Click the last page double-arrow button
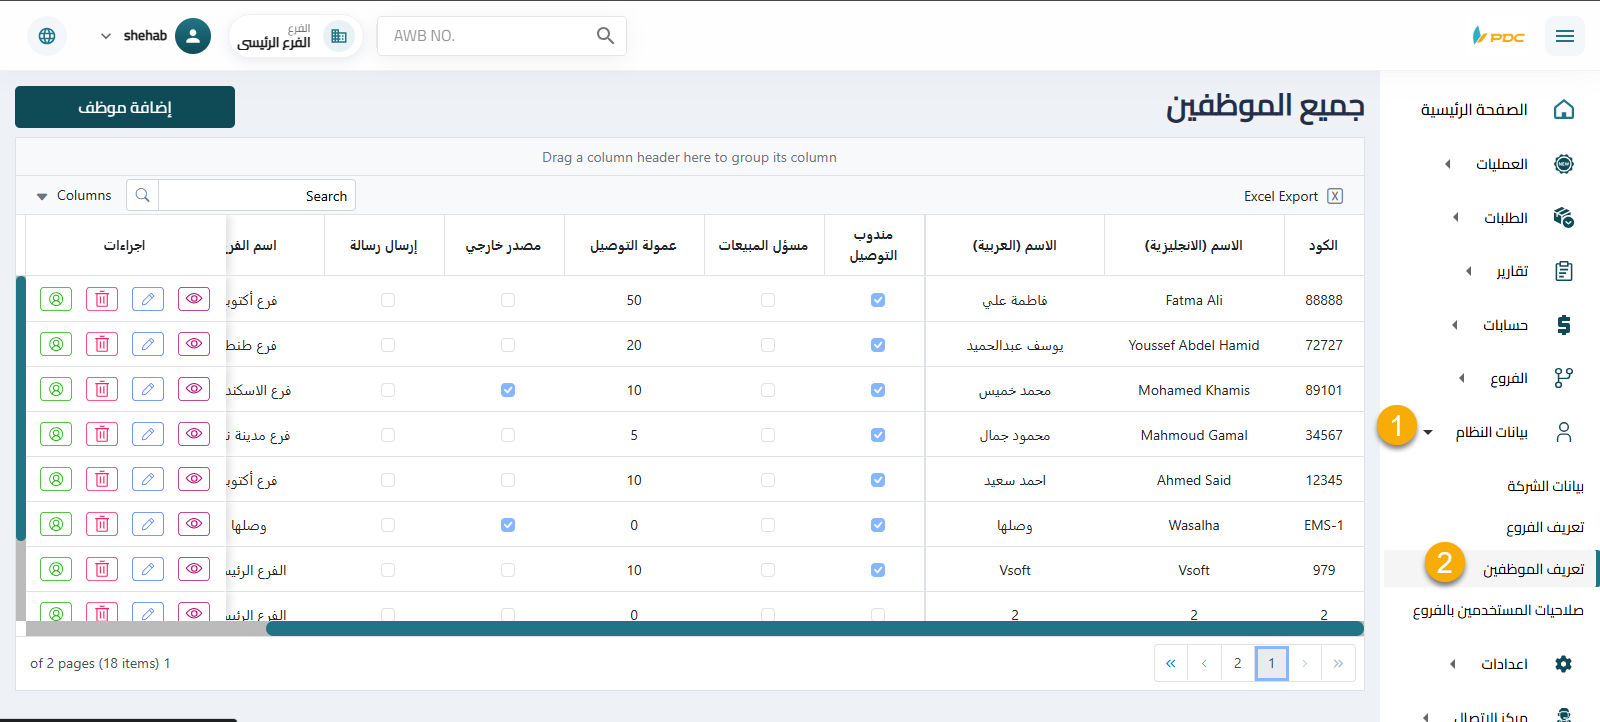Viewport: 1600px width, 722px height. click(1338, 663)
